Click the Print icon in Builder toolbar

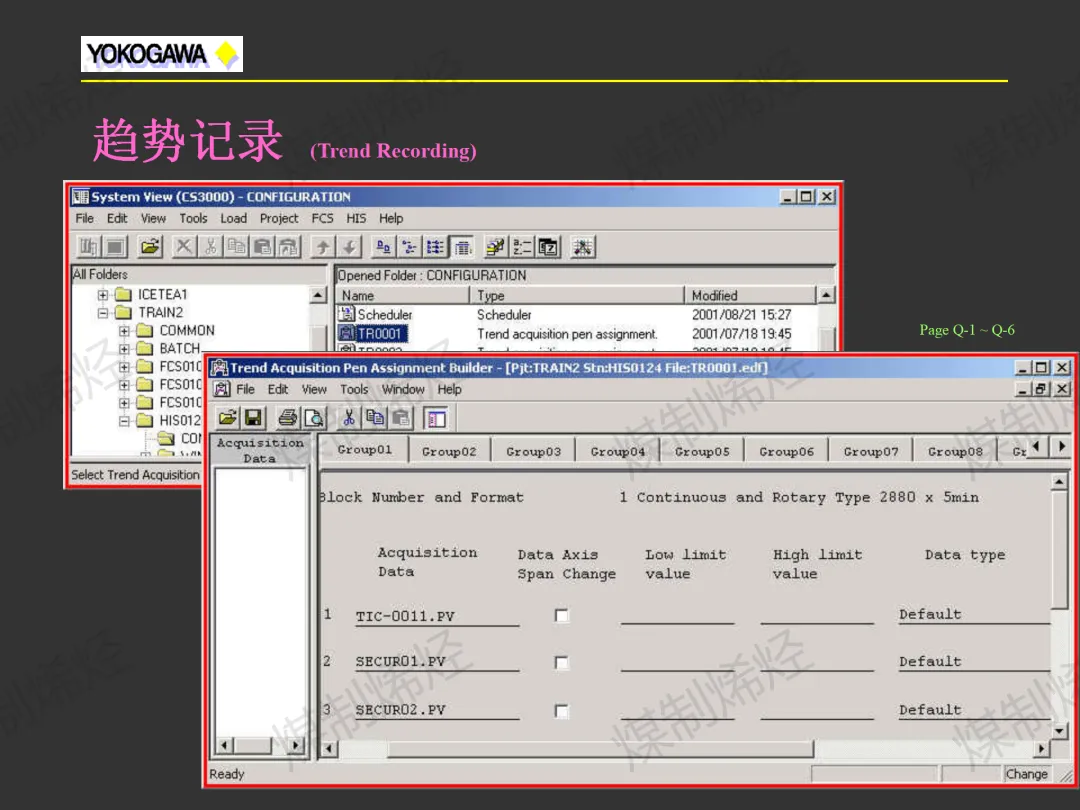288,417
